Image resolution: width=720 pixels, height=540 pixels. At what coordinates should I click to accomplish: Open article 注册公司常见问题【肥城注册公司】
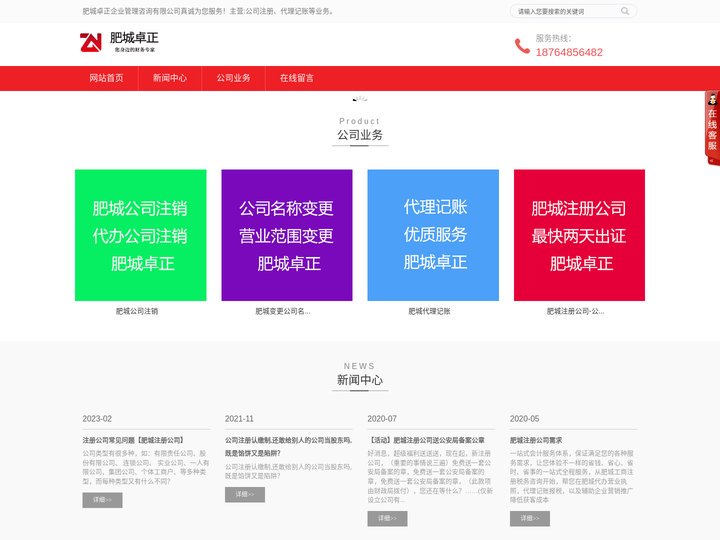pos(133,440)
